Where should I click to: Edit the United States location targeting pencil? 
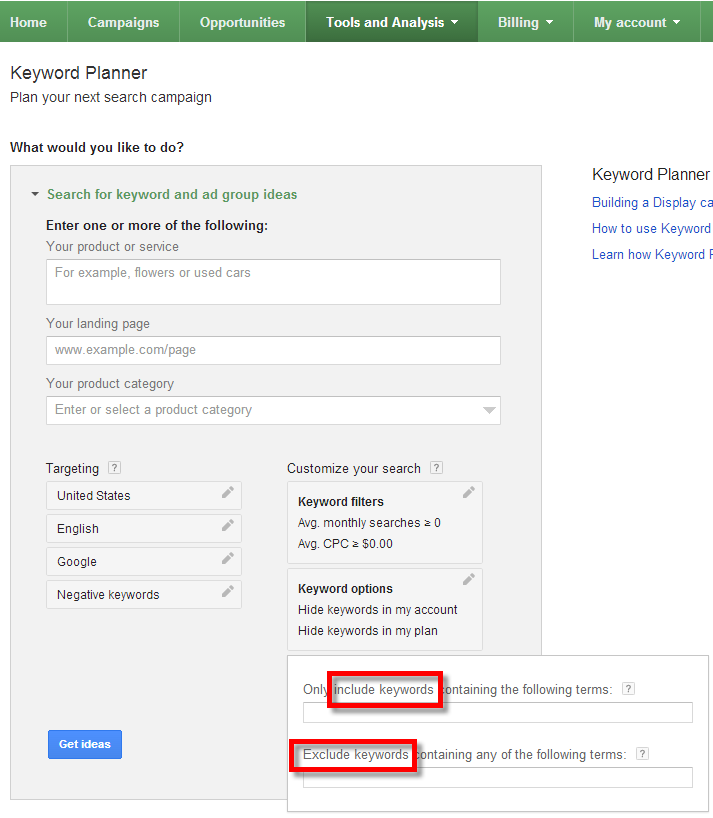[228, 492]
